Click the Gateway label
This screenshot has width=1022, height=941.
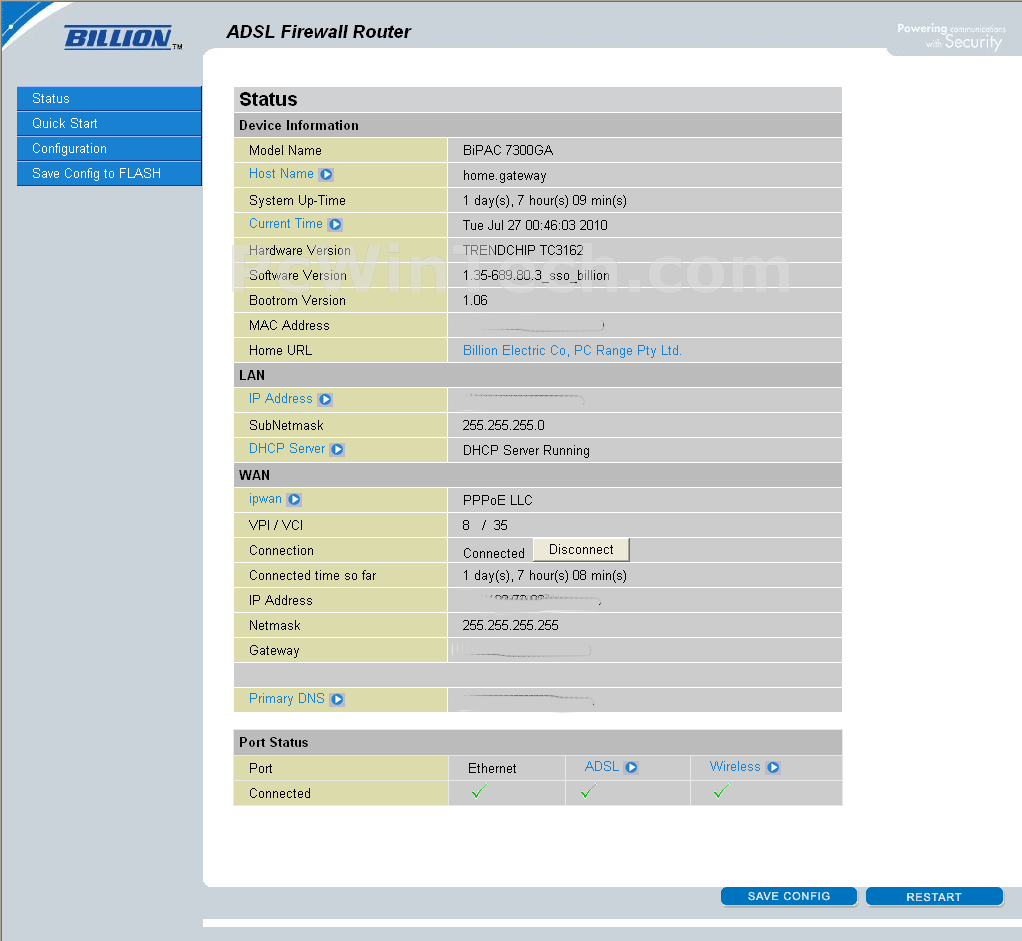click(x=274, y=650)
